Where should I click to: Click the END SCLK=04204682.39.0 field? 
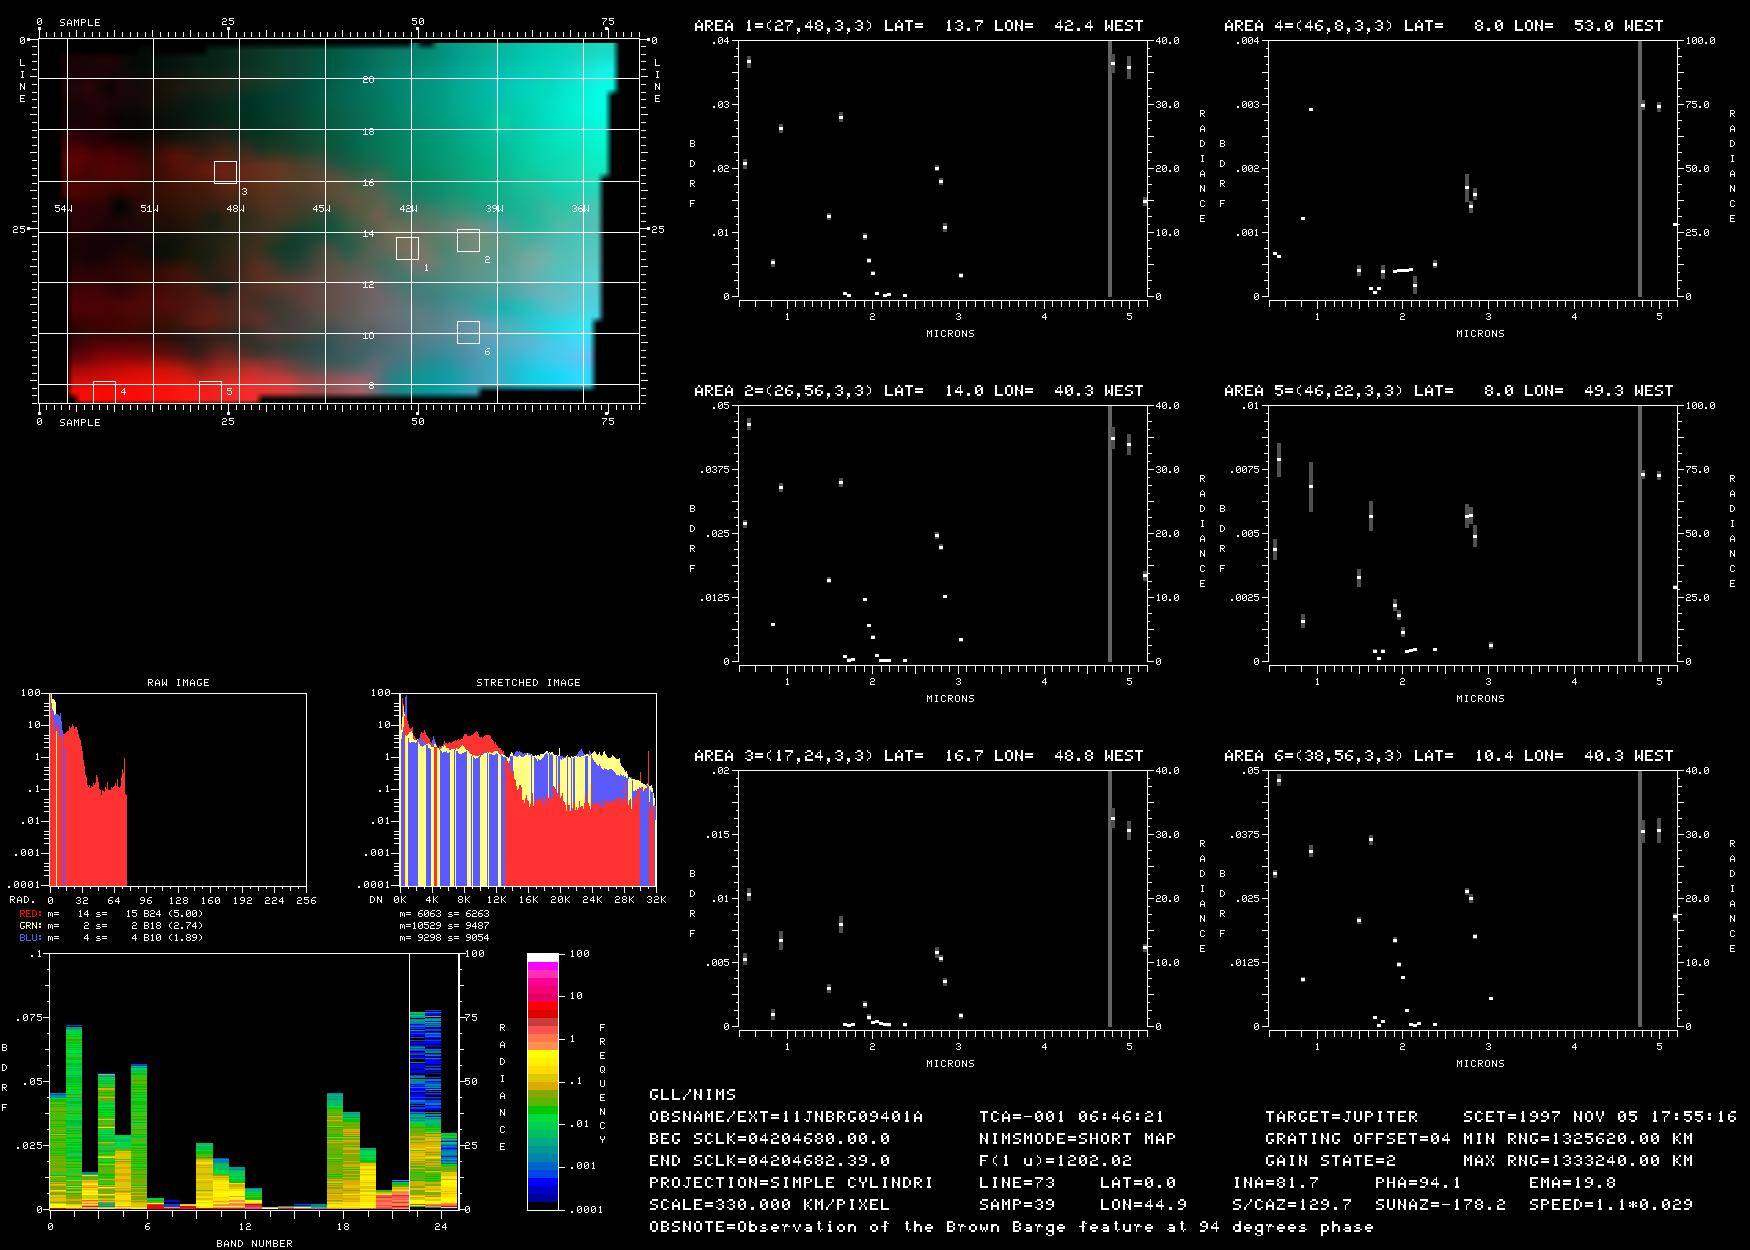(770, 1161)
